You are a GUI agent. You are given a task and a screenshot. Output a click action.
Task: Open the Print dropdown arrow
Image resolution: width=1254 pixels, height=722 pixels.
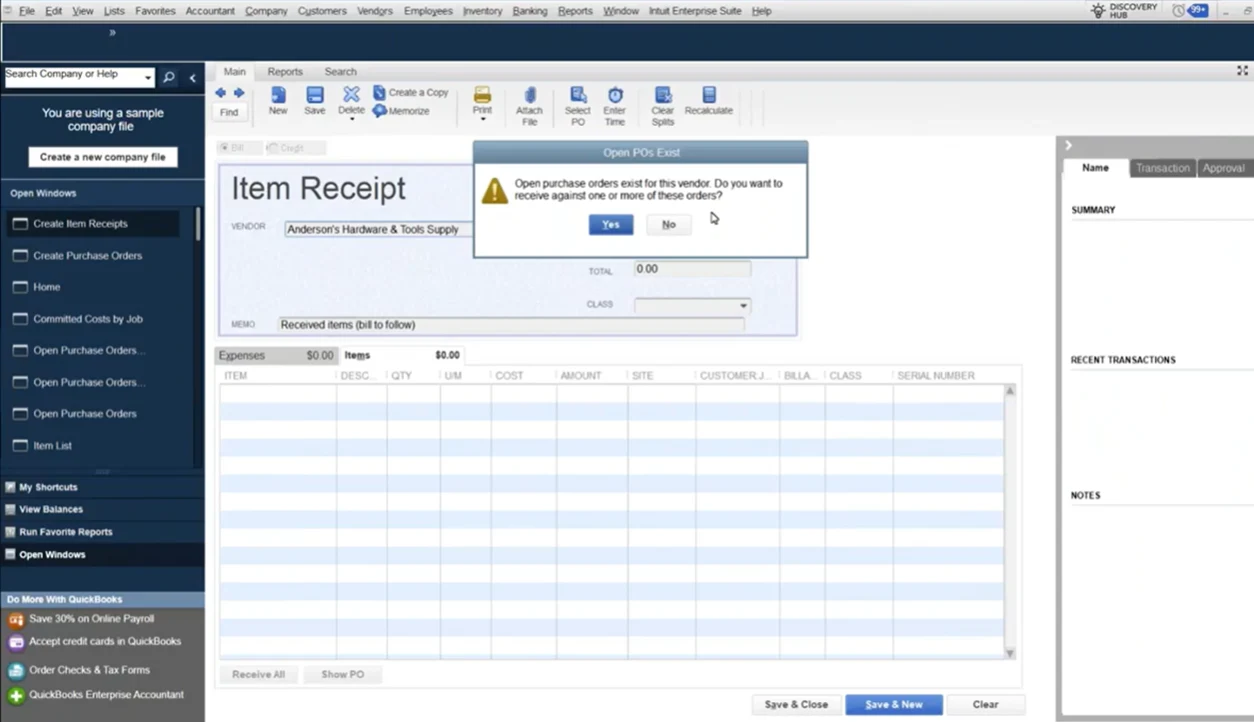click(482, 119)
